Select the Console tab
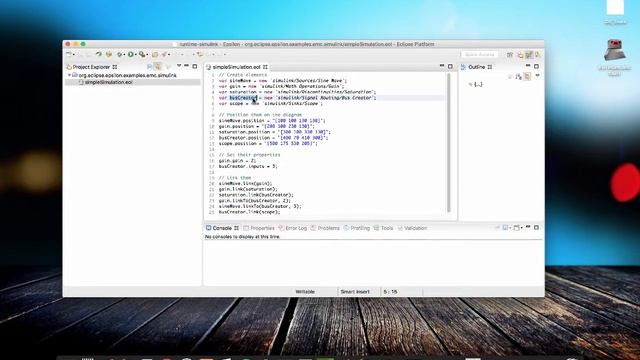This screenshot has width=640, height=360. 222,228
